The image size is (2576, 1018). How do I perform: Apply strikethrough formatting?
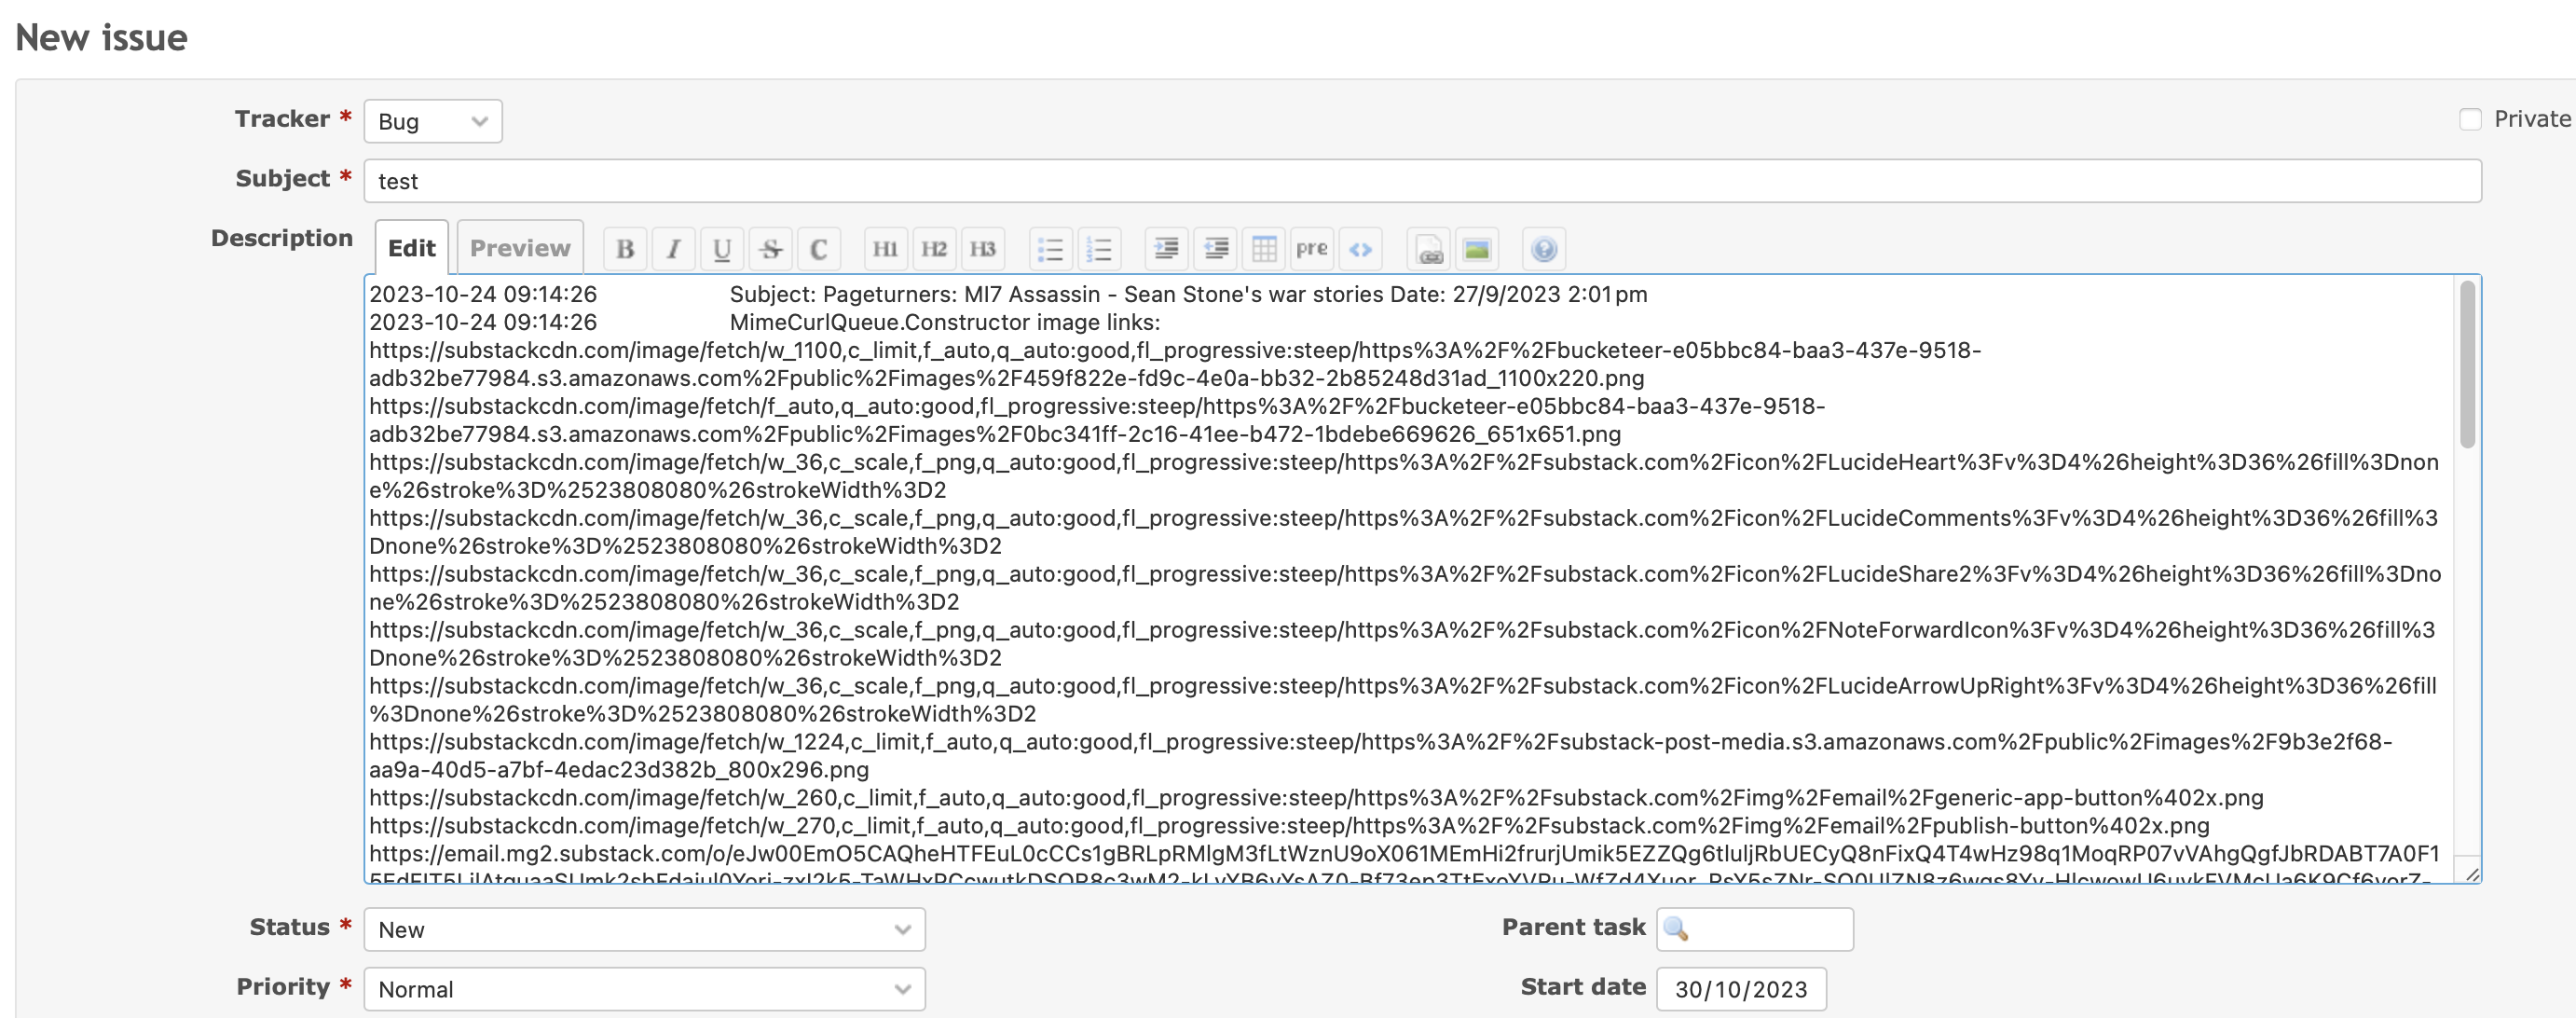[x=770, y=248]
